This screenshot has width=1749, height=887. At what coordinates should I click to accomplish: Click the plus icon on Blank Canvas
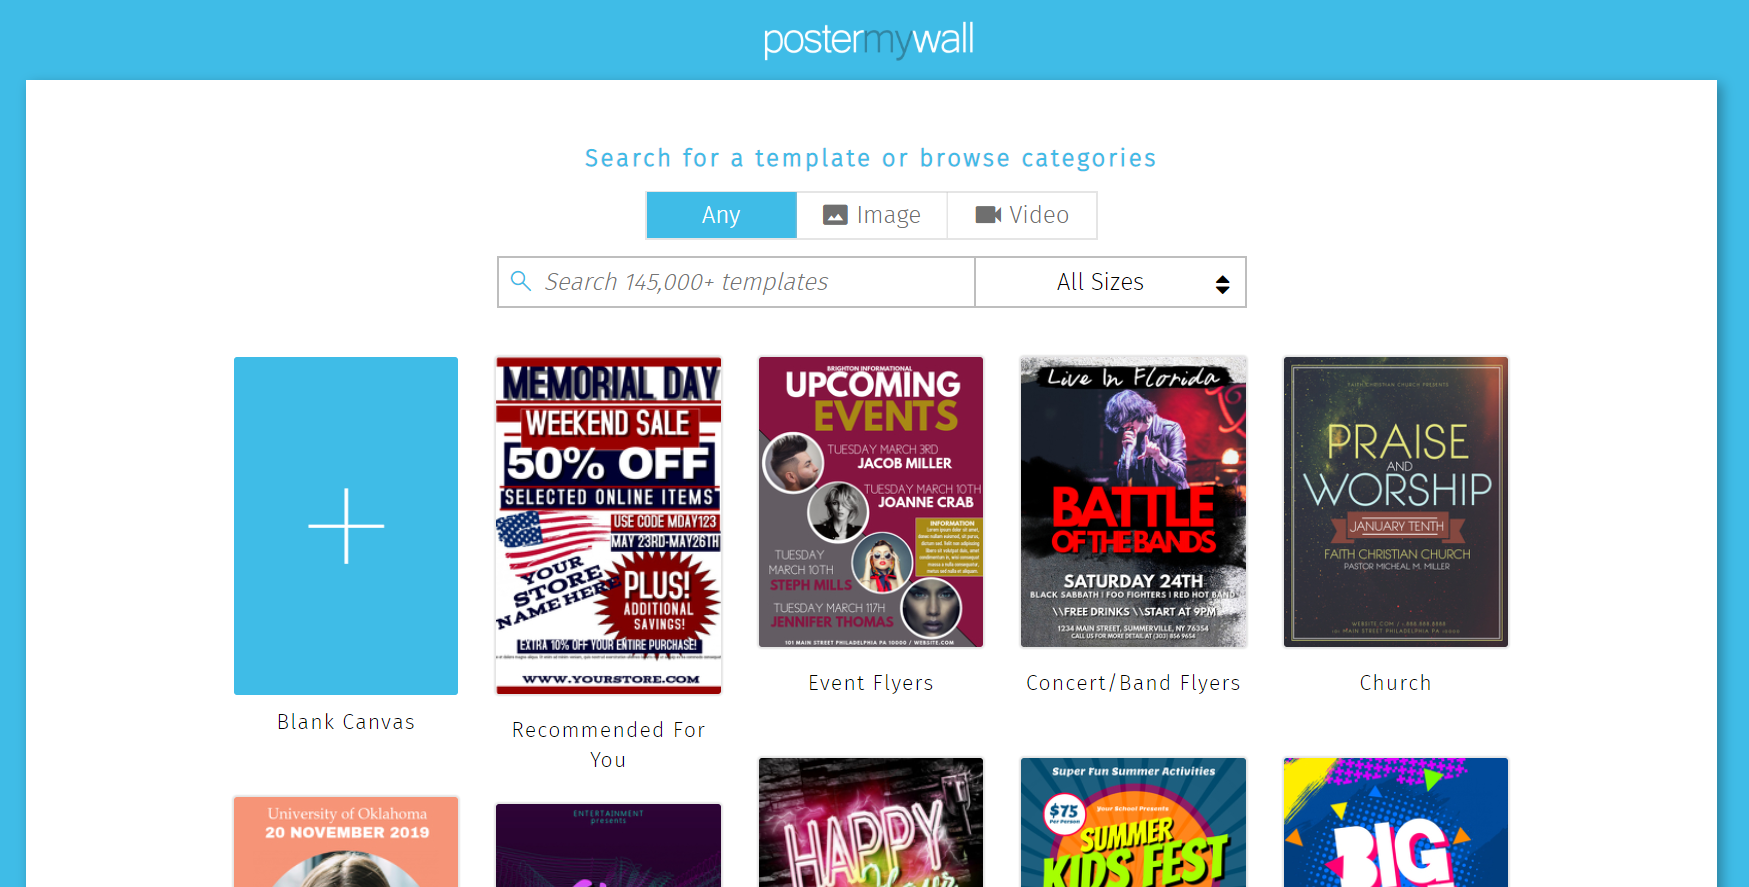346,526
